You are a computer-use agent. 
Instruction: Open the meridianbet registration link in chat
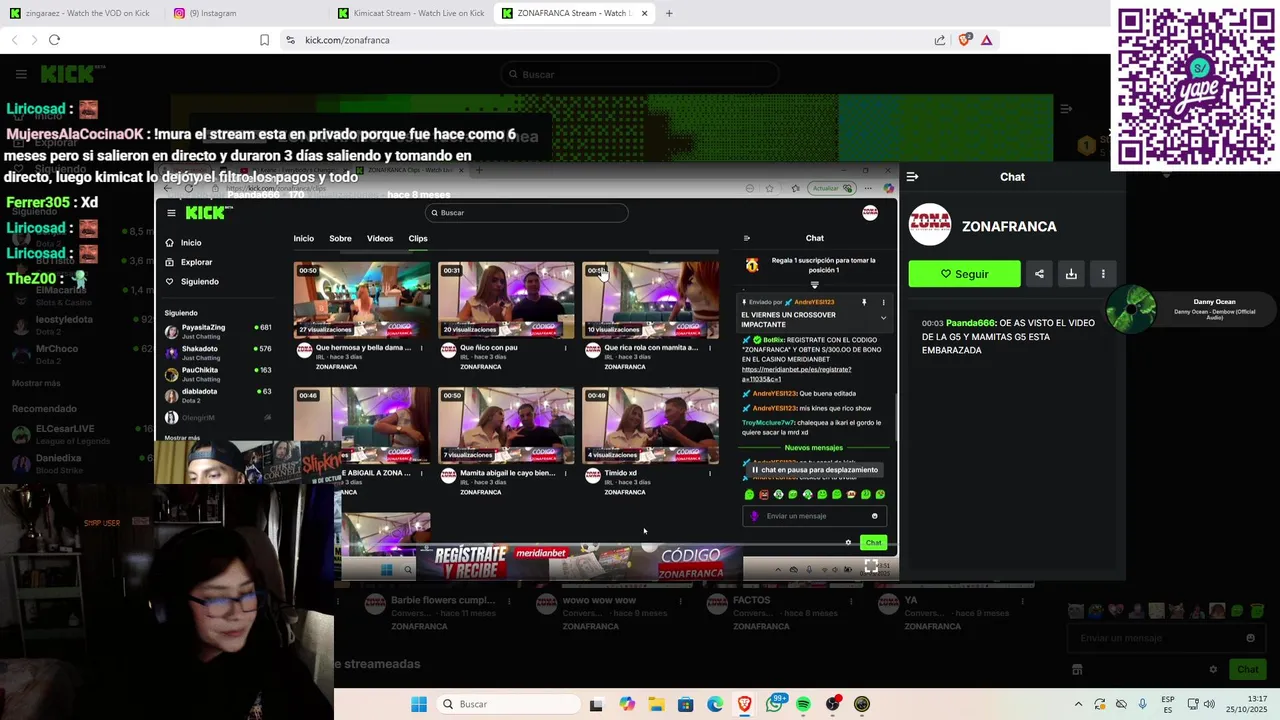(796, 373)
